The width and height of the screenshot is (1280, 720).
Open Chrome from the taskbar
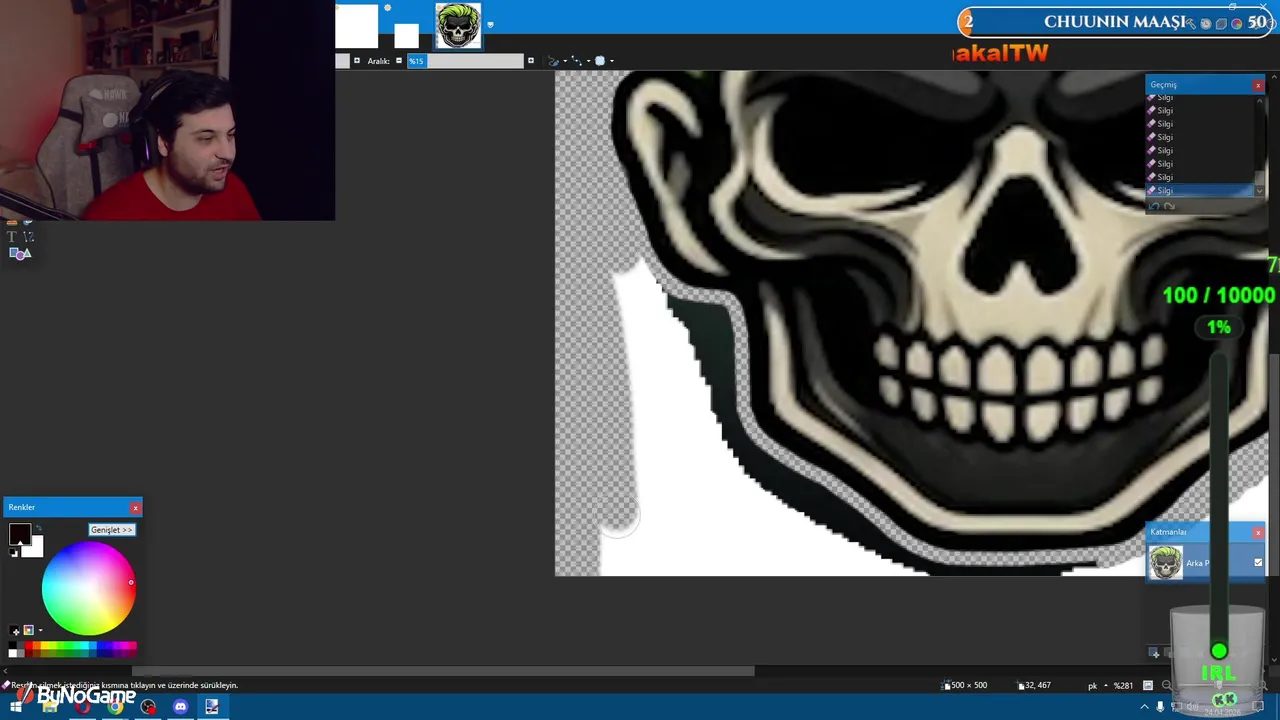[x=115, y=707]
